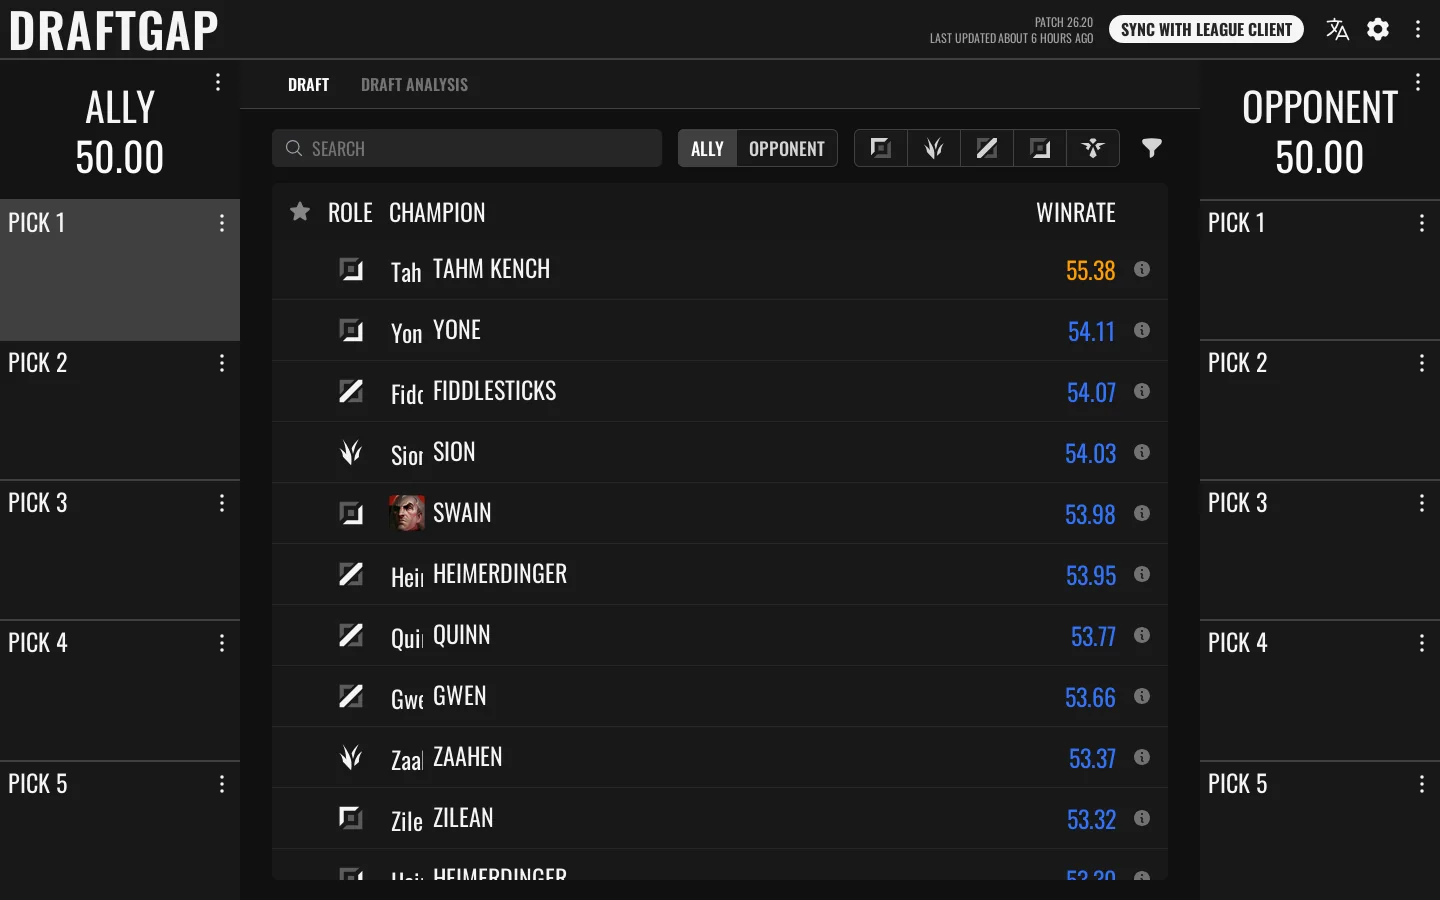
Task: Click the jungle role icon beside Sion
Action: pos(351,452)
